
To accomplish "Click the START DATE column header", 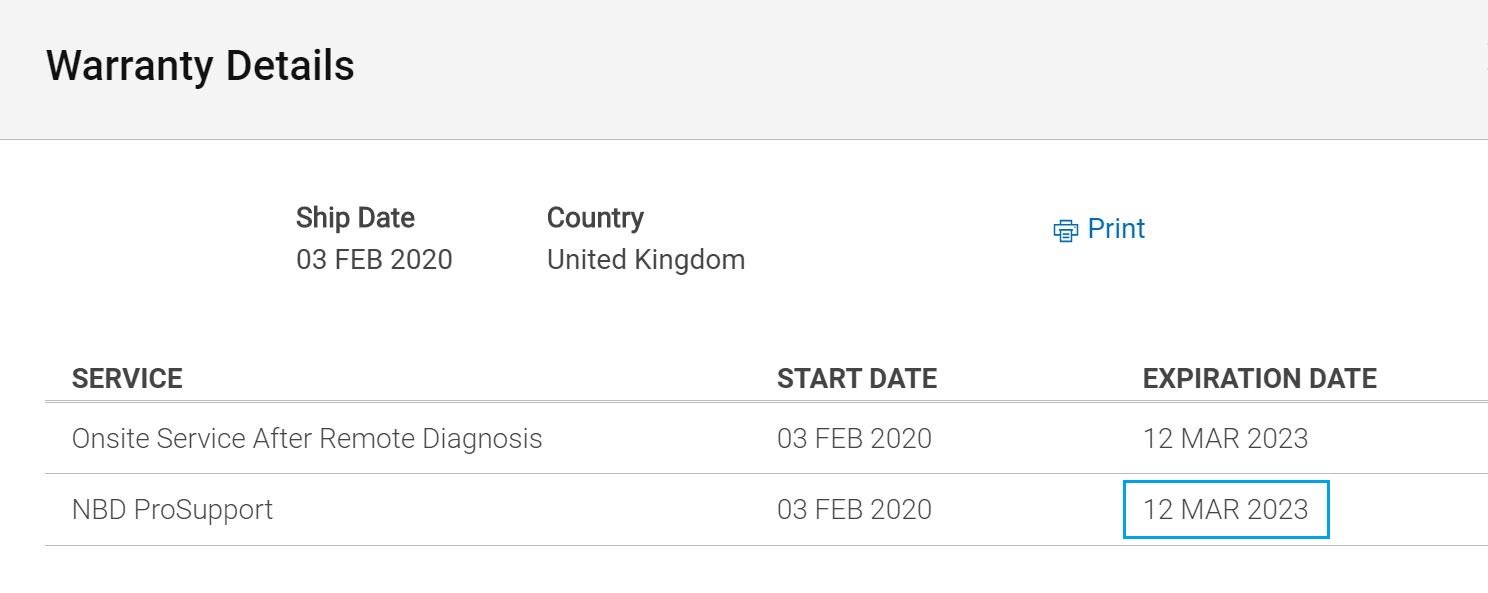I will [857, 379].
